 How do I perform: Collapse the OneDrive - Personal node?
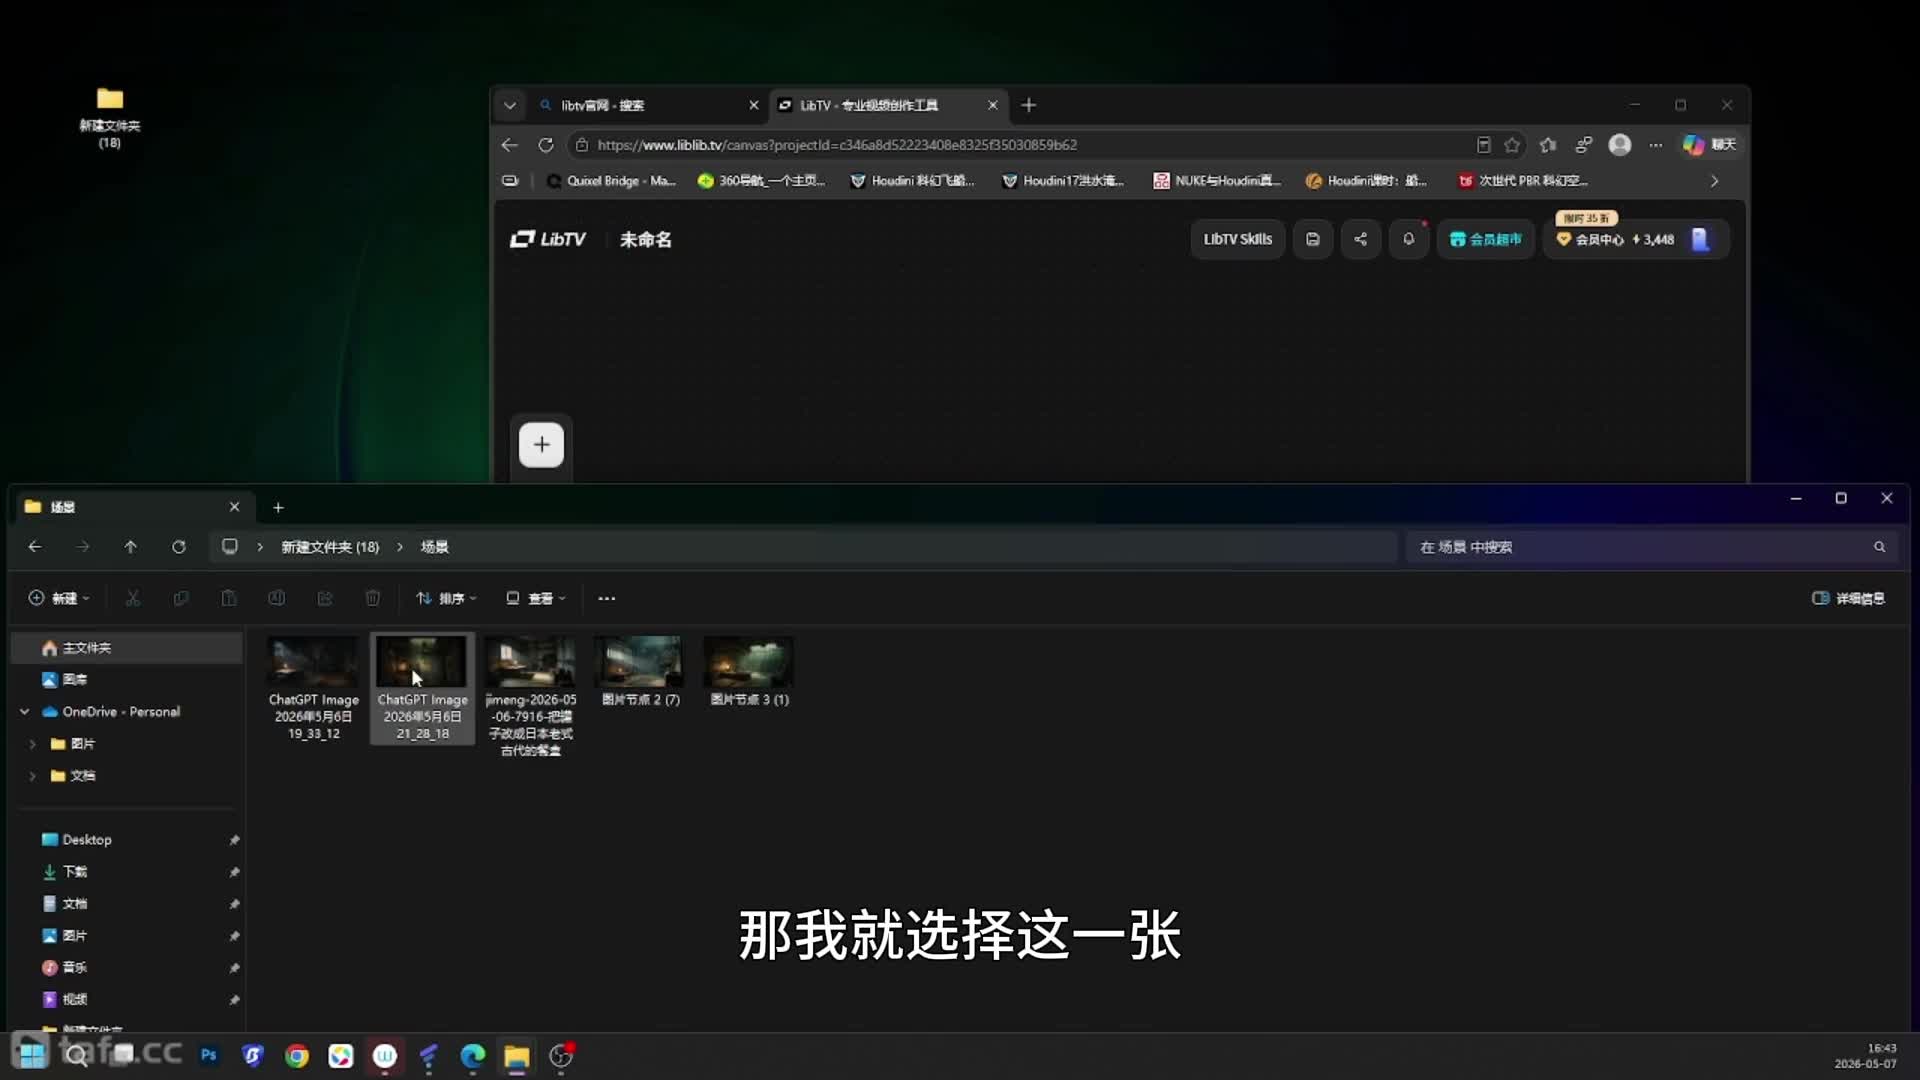pos(25,712)
